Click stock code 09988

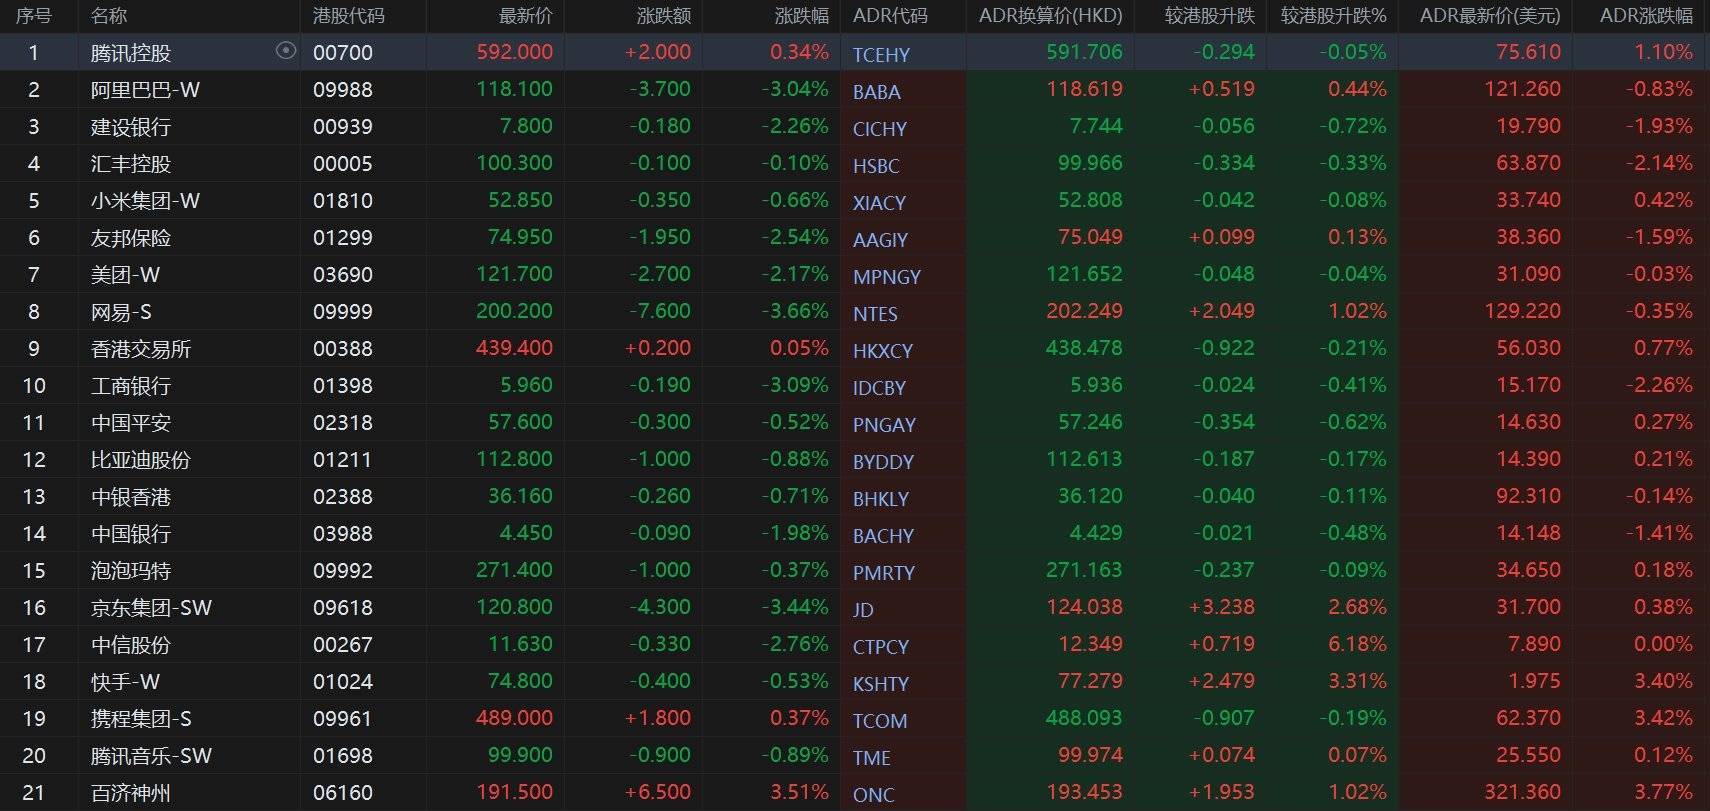tap(343, 90)
